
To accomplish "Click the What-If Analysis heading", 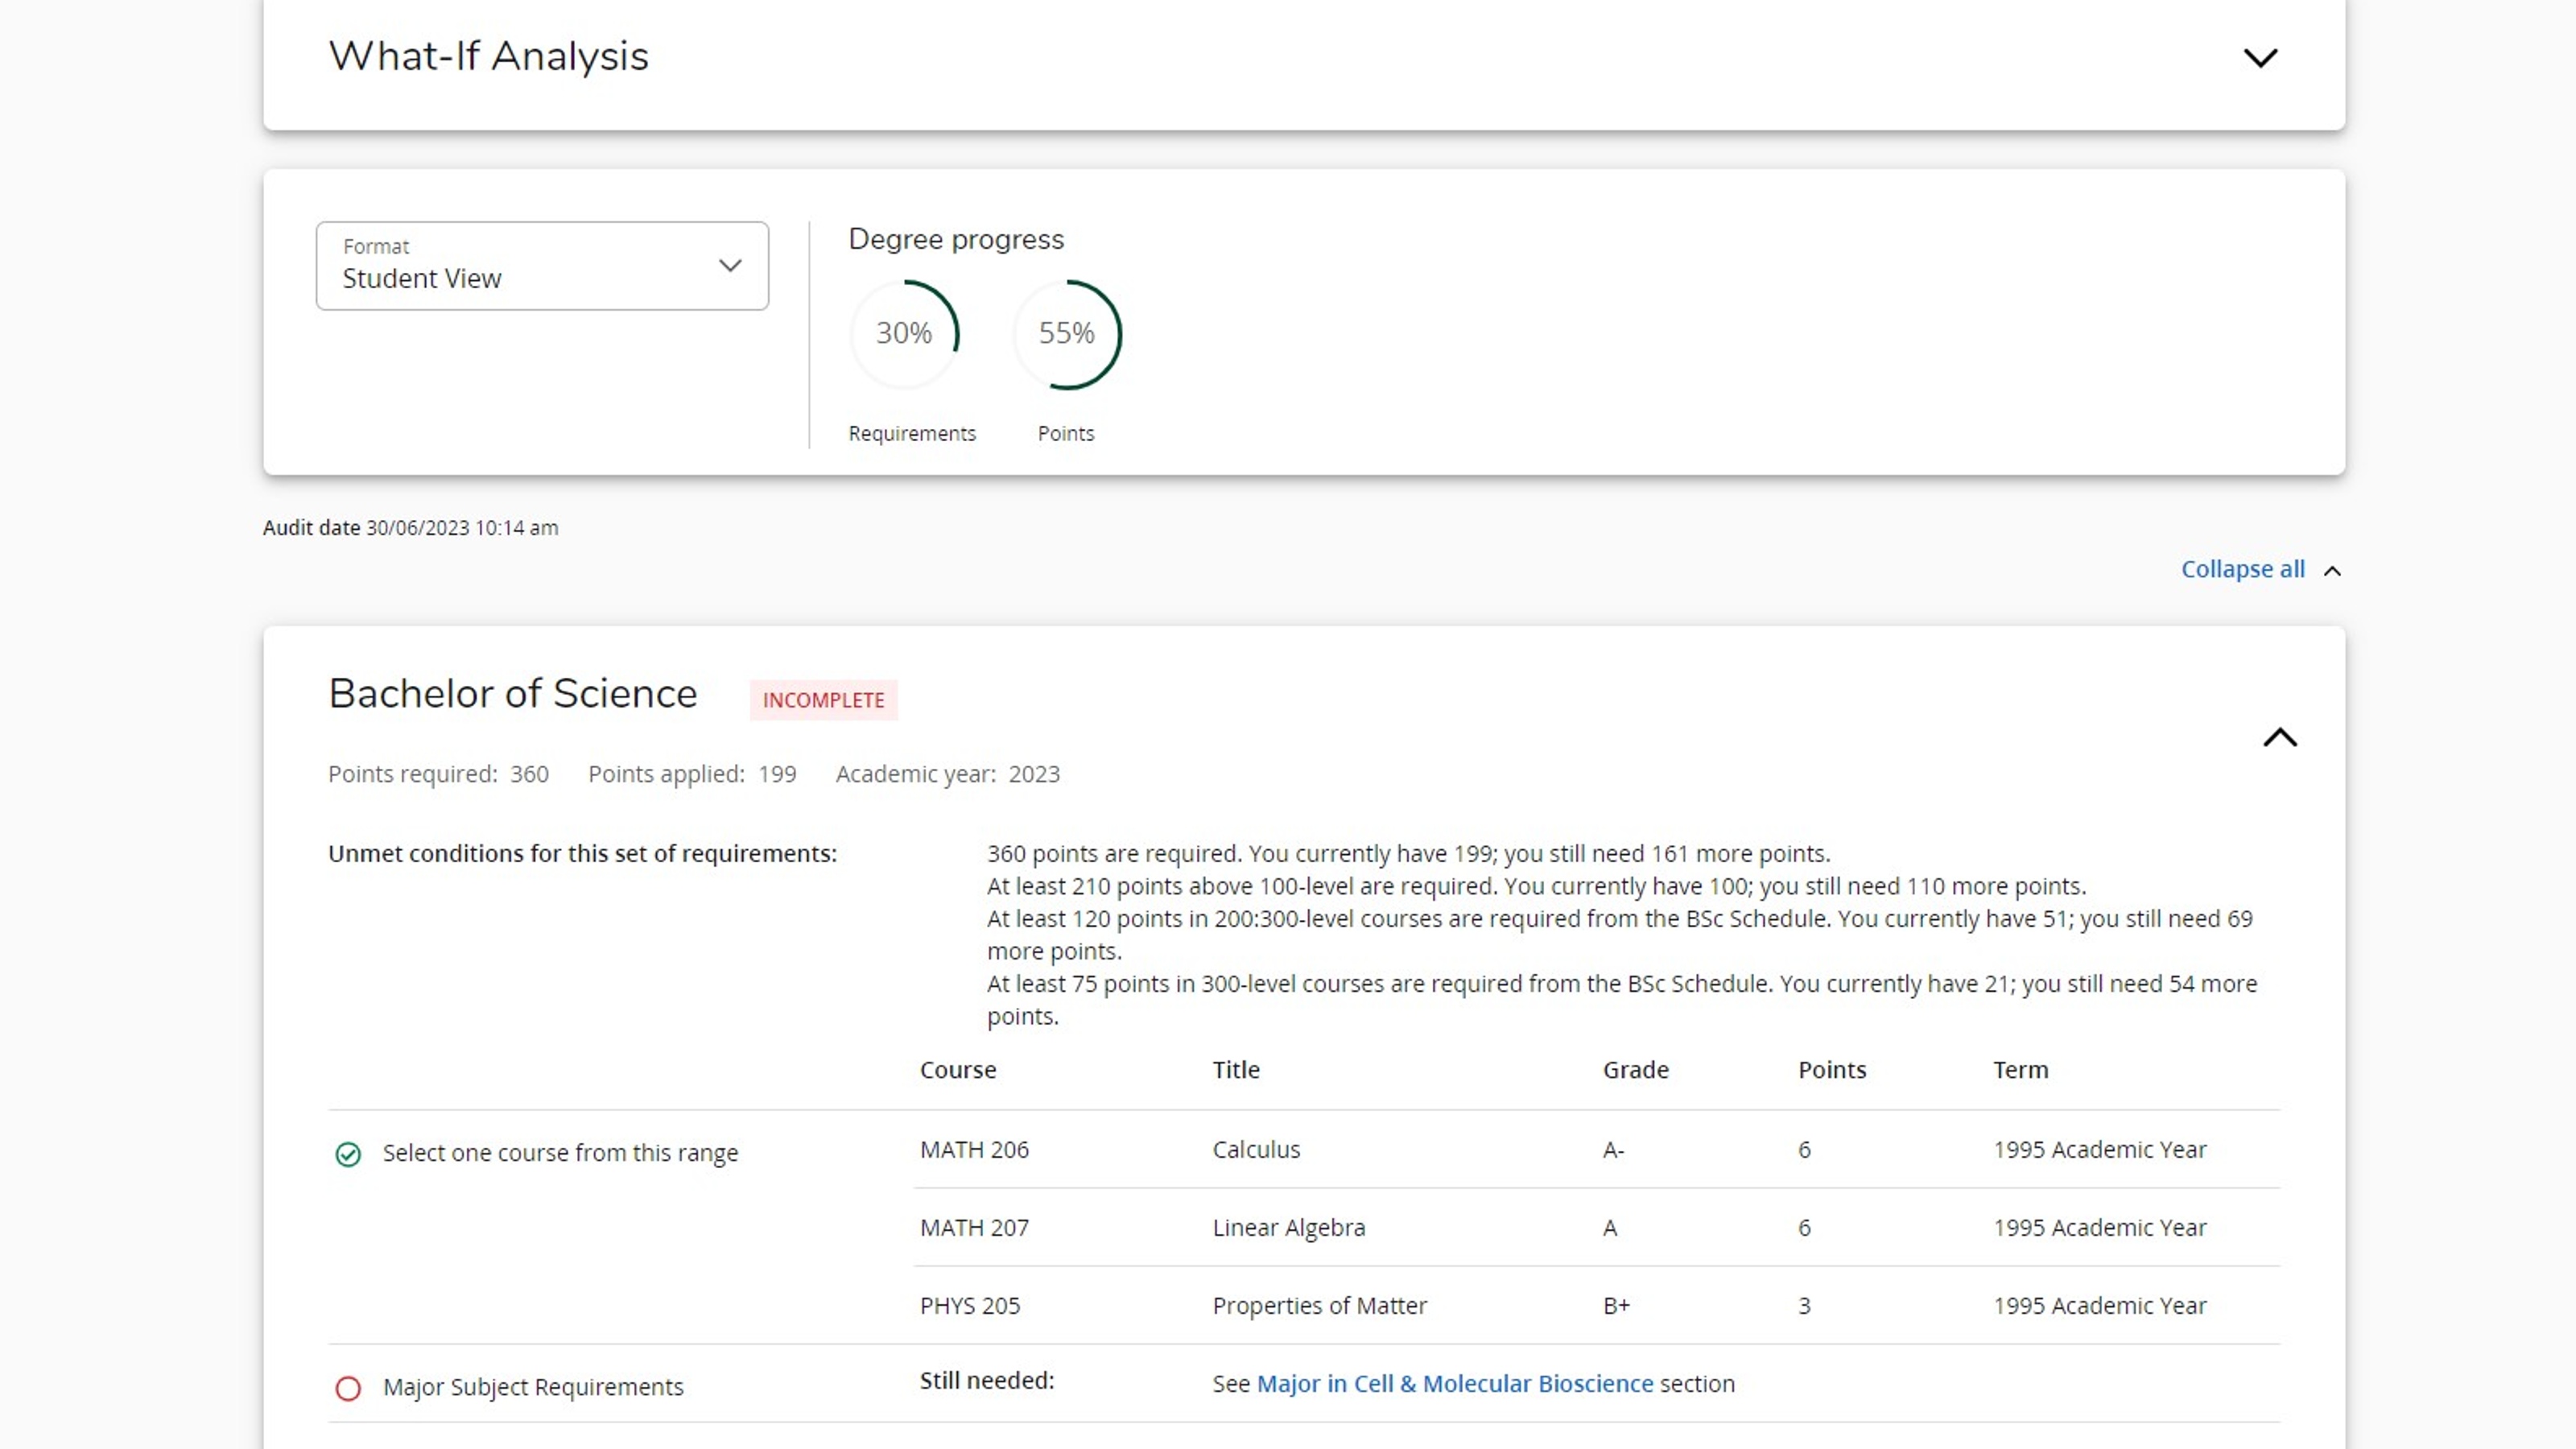I will tap(488, 56).
